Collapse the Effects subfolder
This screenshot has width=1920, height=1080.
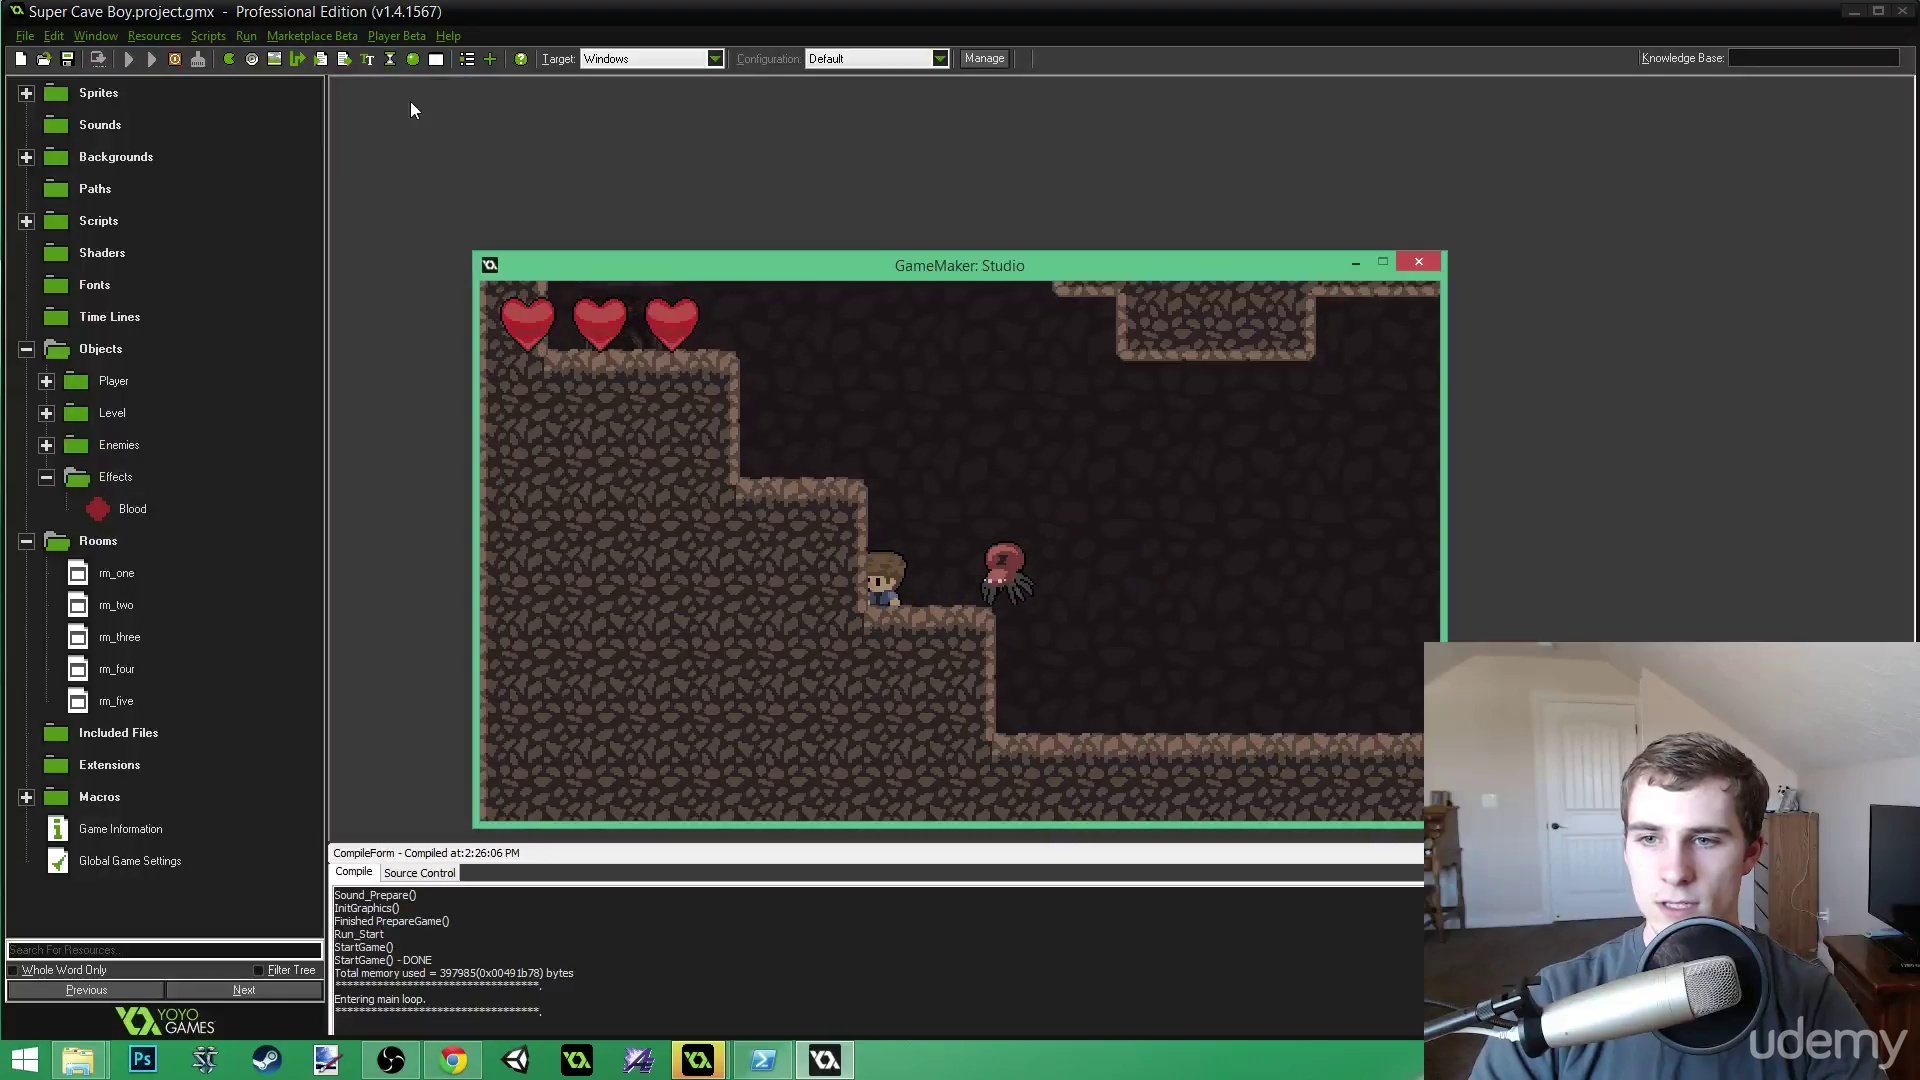click(x=46, y=477)
